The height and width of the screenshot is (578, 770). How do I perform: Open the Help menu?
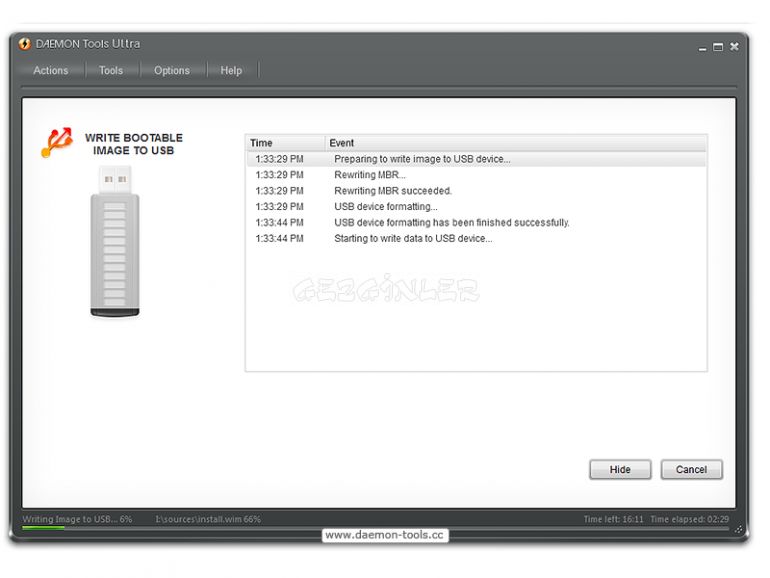(x=231, y=70)
